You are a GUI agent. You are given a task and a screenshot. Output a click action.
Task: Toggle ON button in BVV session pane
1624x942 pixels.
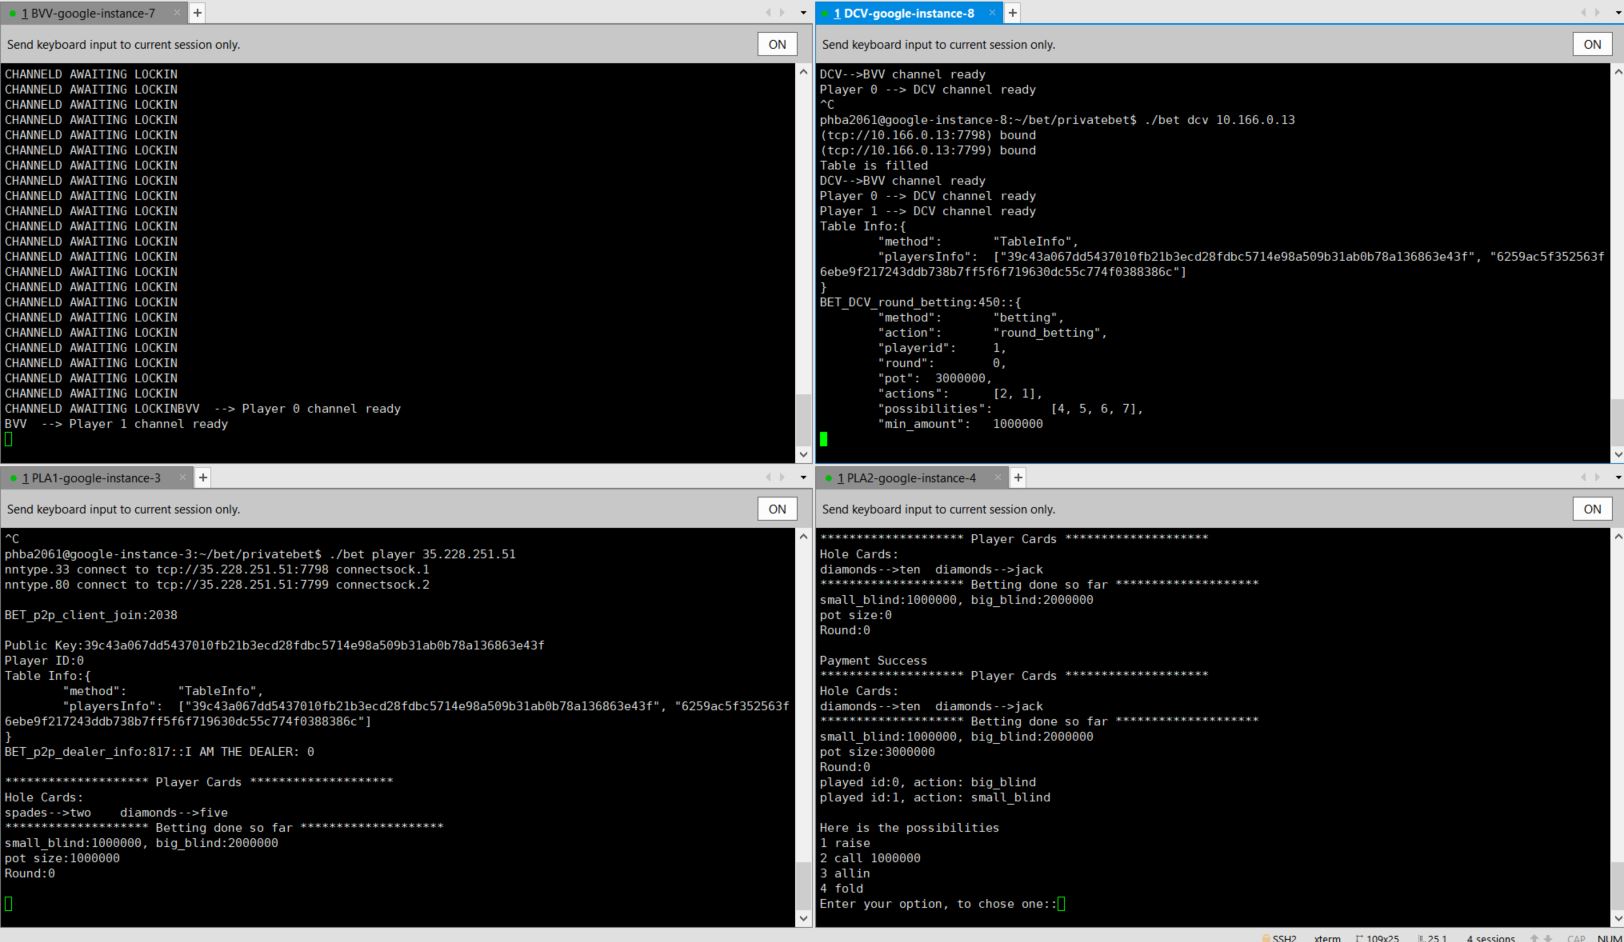pos(777,44)
